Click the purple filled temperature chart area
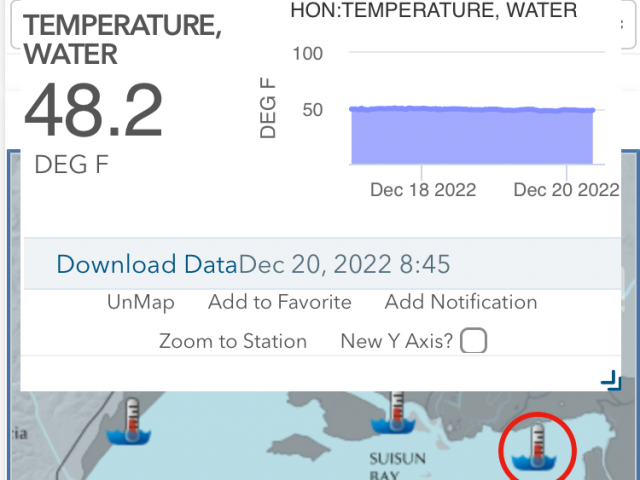The height and width of the screenshot is (480, 640). 472,136
